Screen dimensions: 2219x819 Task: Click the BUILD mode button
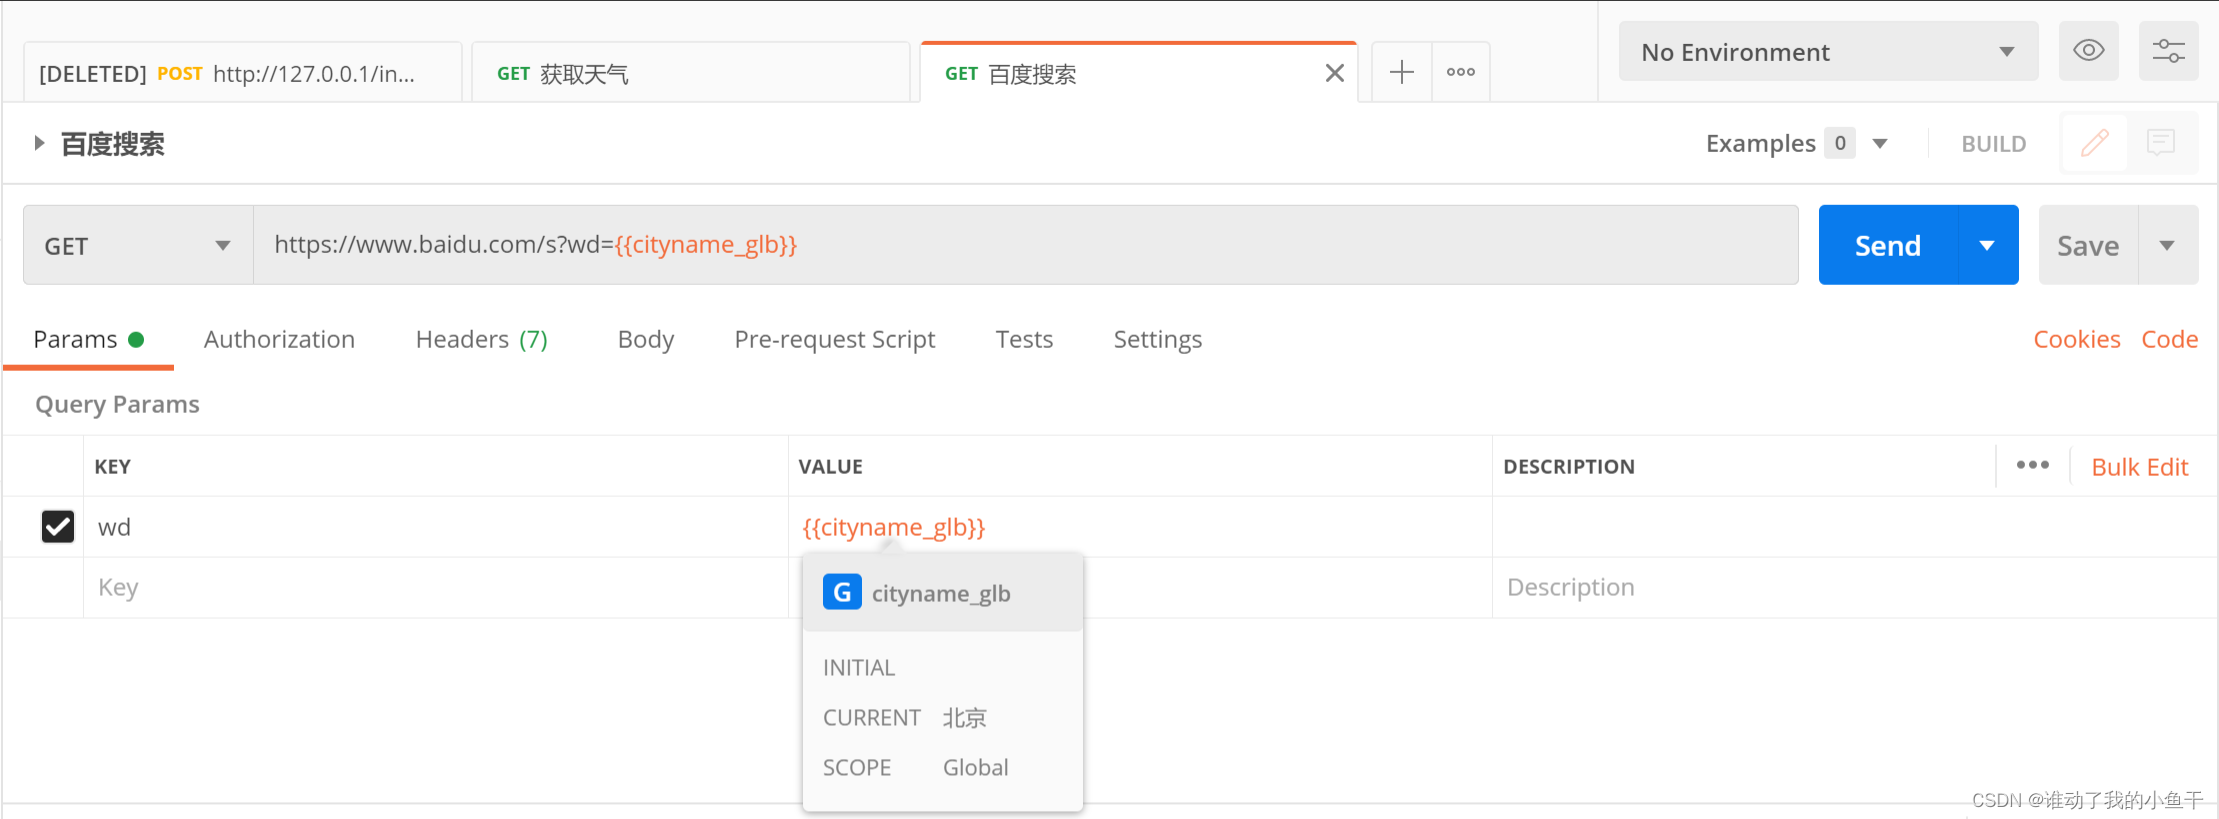[1993, 143]
